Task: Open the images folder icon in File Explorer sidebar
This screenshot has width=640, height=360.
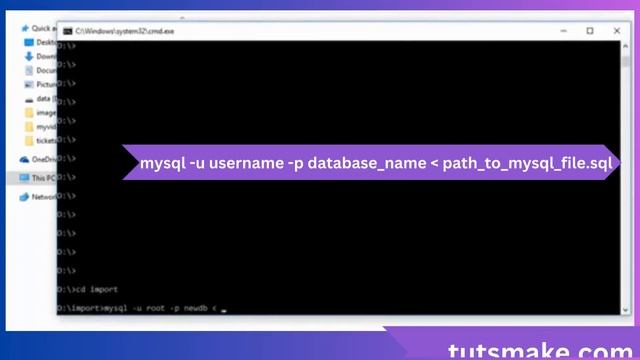Action: point(29,113)
